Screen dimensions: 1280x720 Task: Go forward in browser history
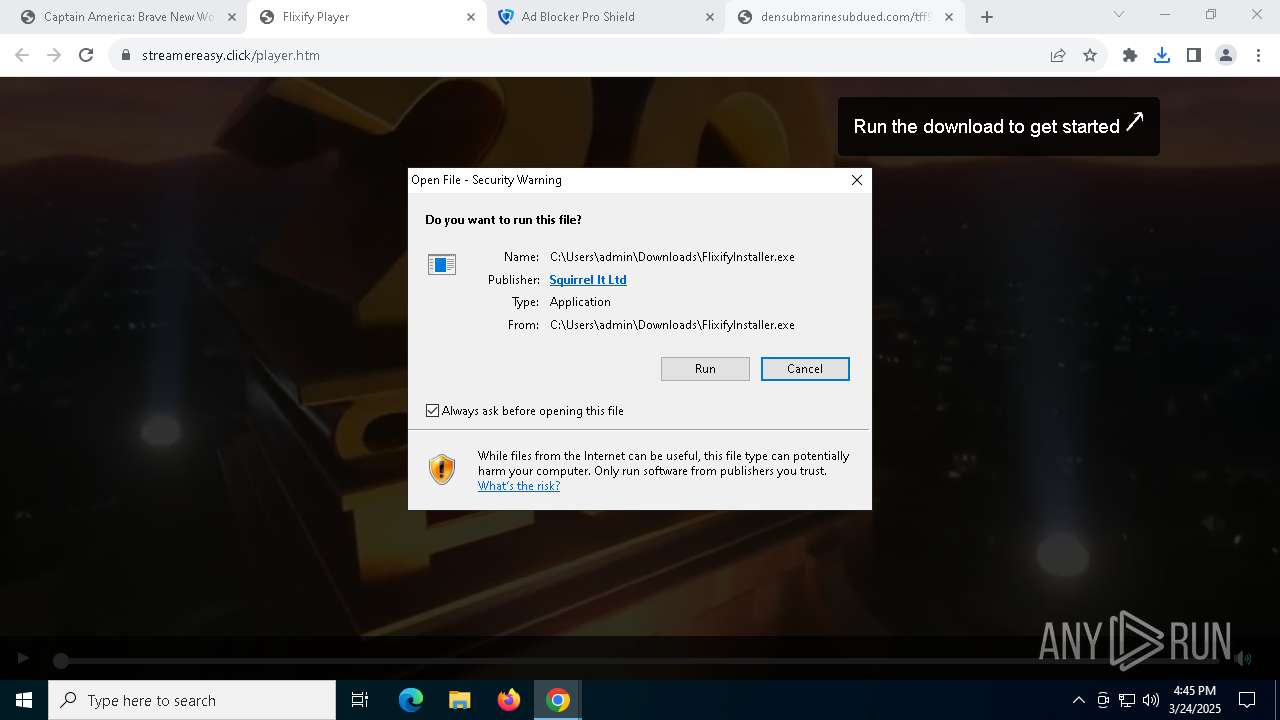pos(54,55)
